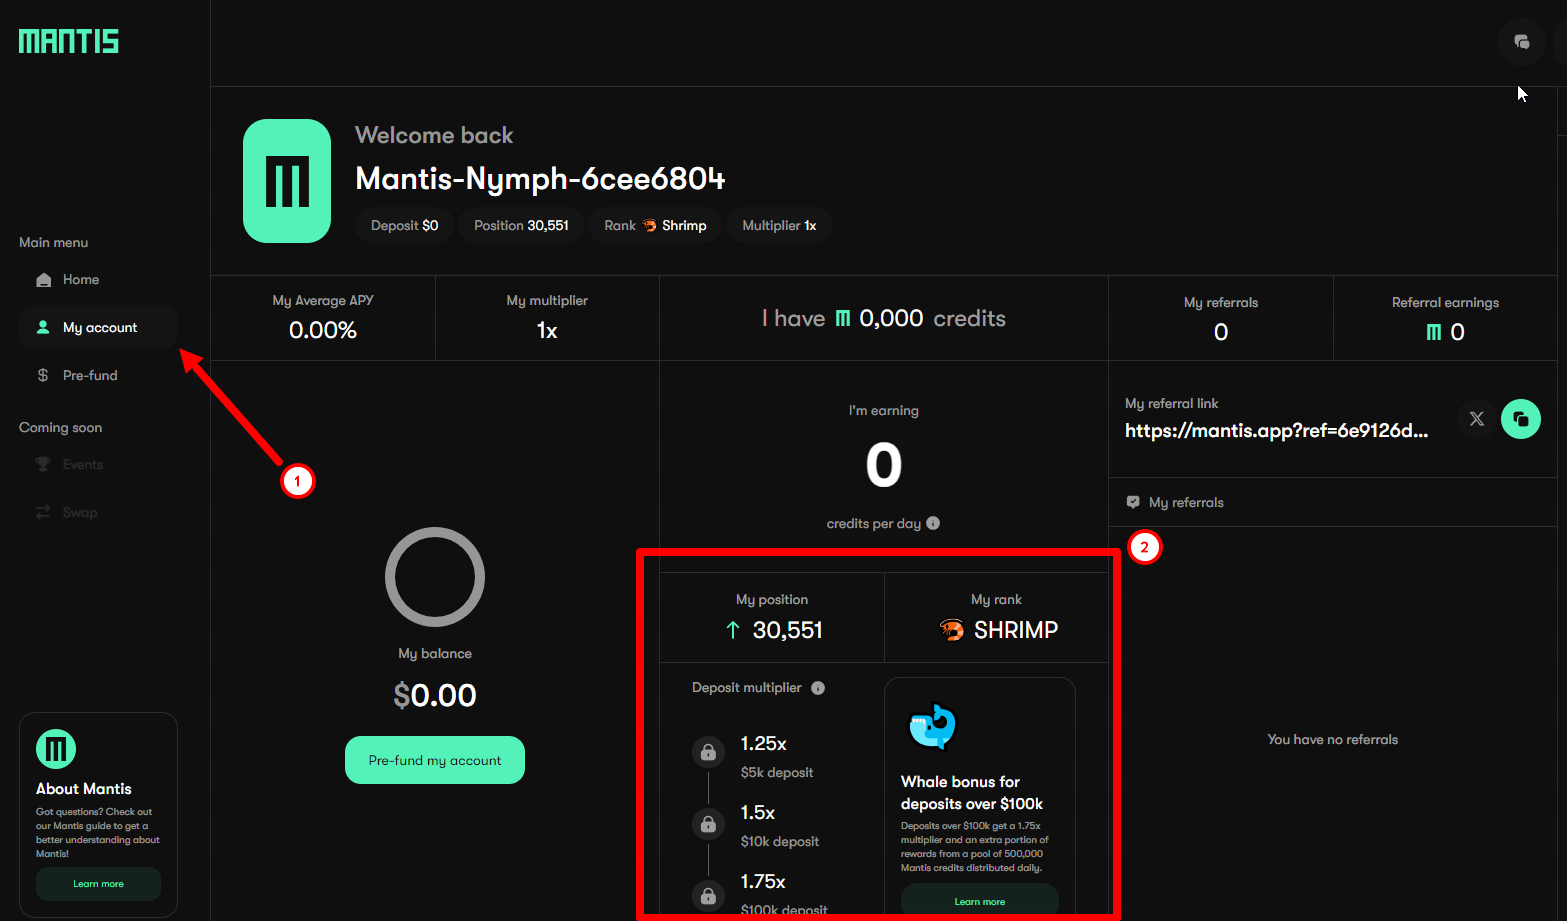
Task: Copy the referral link with green icon
Action: [1521, 419]
